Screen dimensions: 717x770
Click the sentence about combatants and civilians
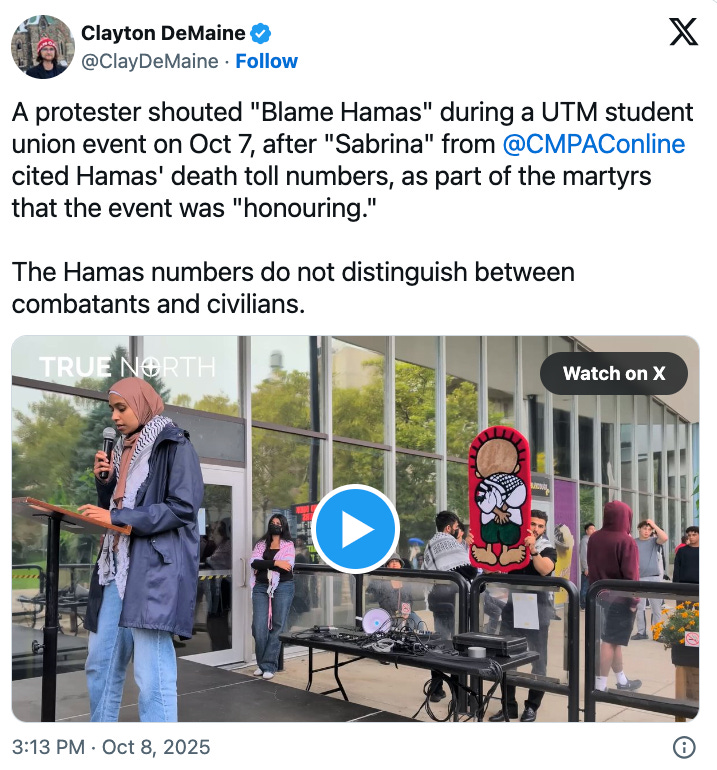click(293, 288)
